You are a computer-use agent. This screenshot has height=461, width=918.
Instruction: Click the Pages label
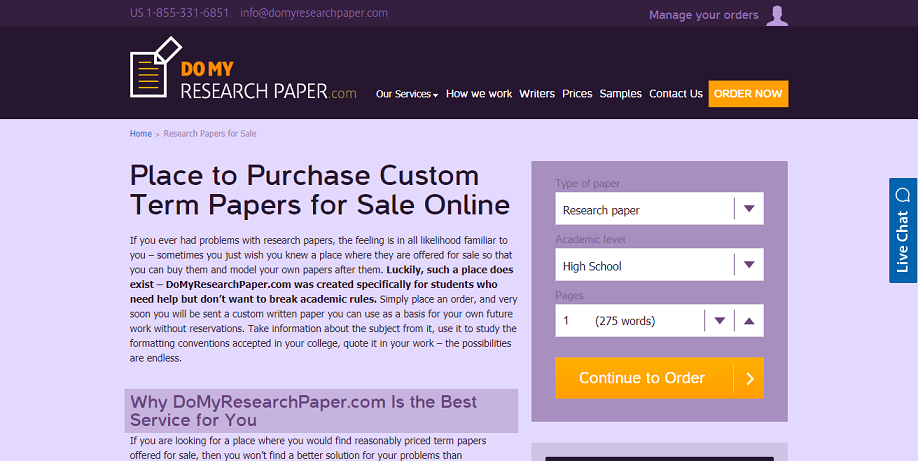[x=569, y=295]
